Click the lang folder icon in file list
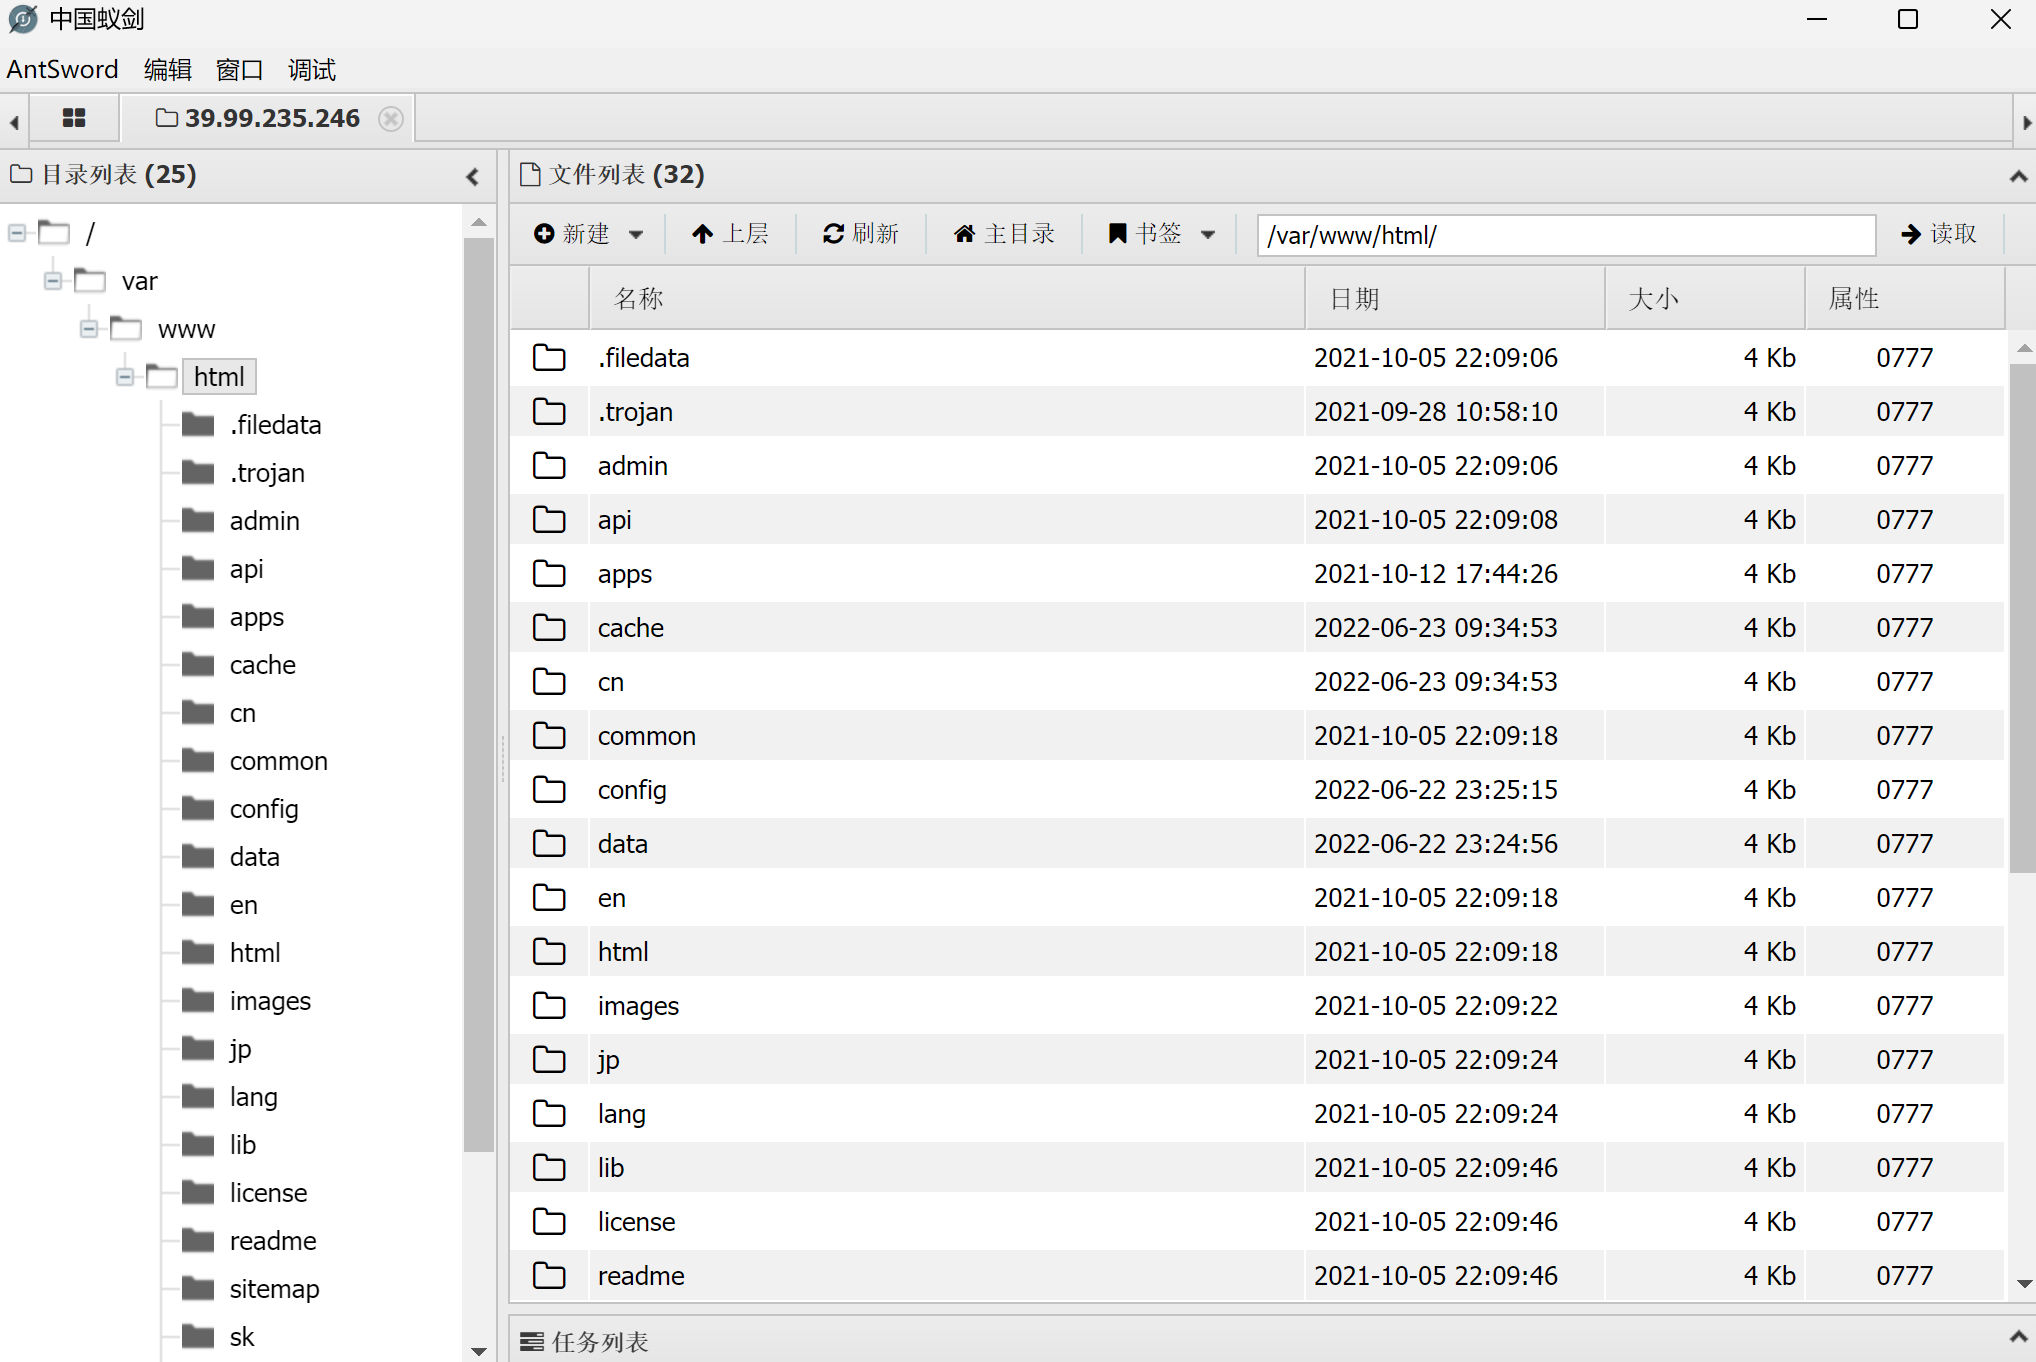 (x=549, y=1113)
